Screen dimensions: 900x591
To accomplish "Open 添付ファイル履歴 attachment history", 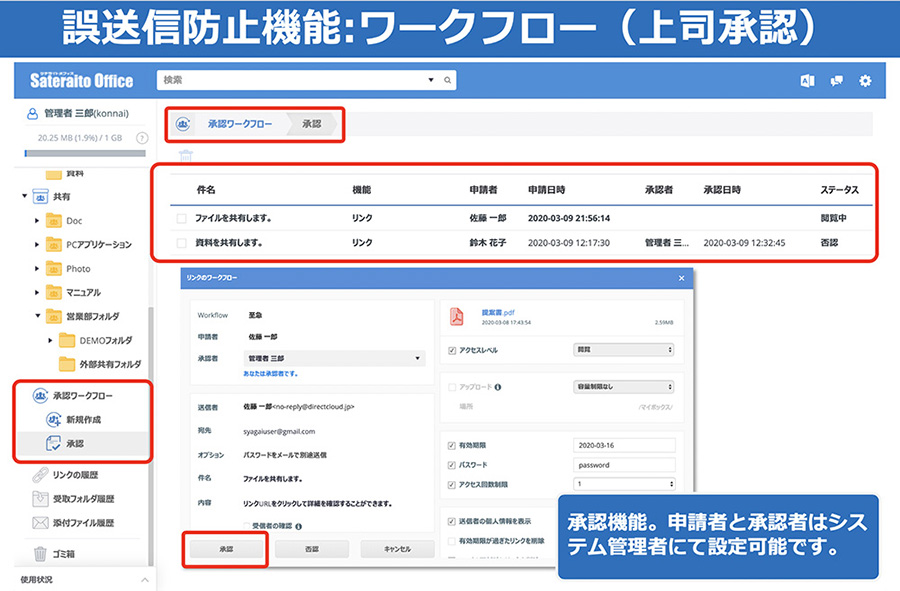I will 83,523.
